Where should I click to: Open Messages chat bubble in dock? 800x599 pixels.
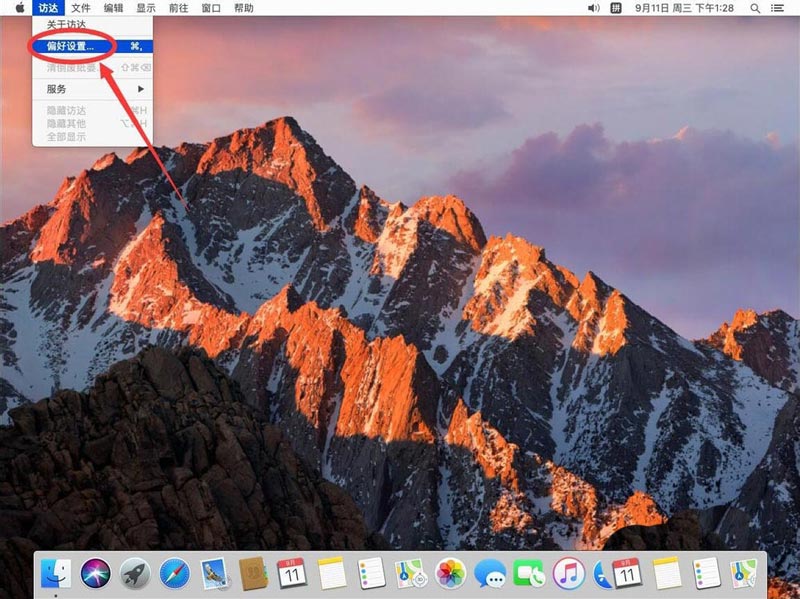pos(490,573)
